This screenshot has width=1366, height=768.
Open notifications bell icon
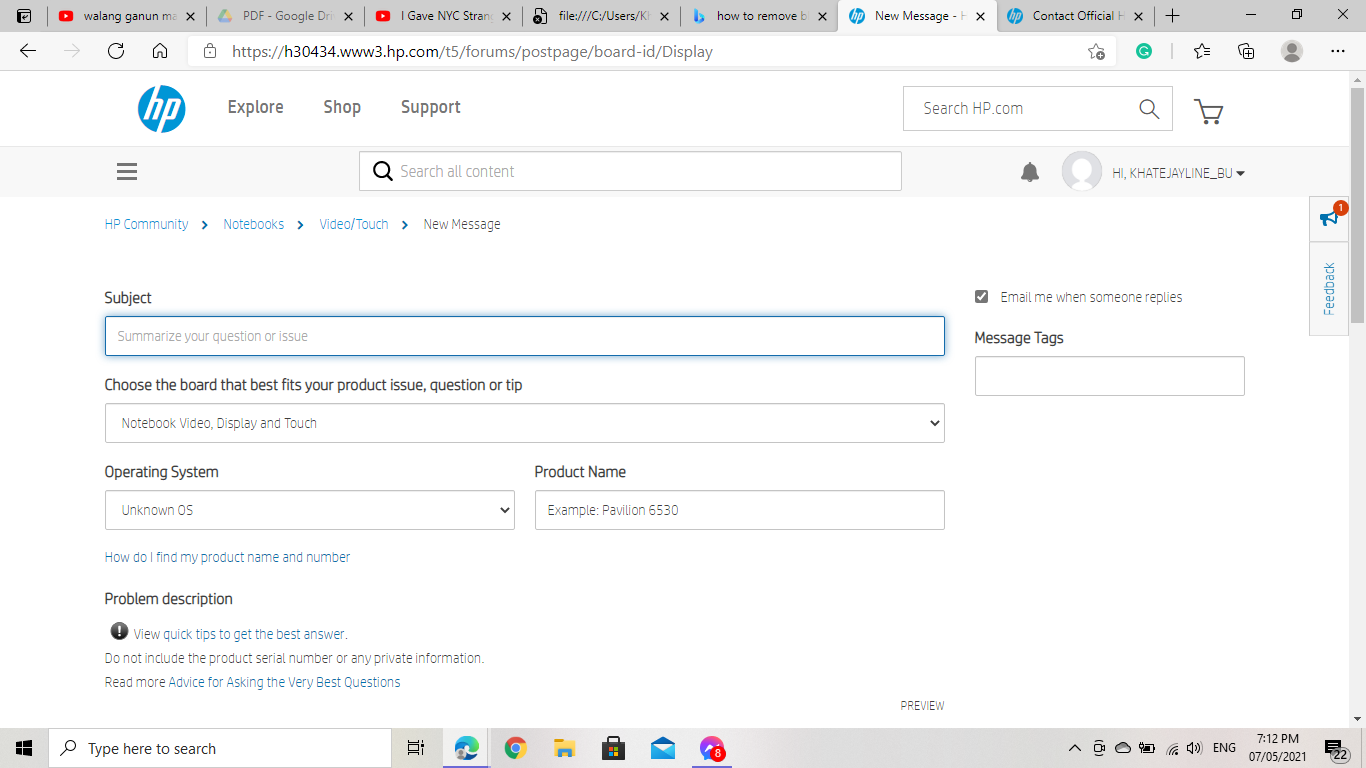(1030, 172)
